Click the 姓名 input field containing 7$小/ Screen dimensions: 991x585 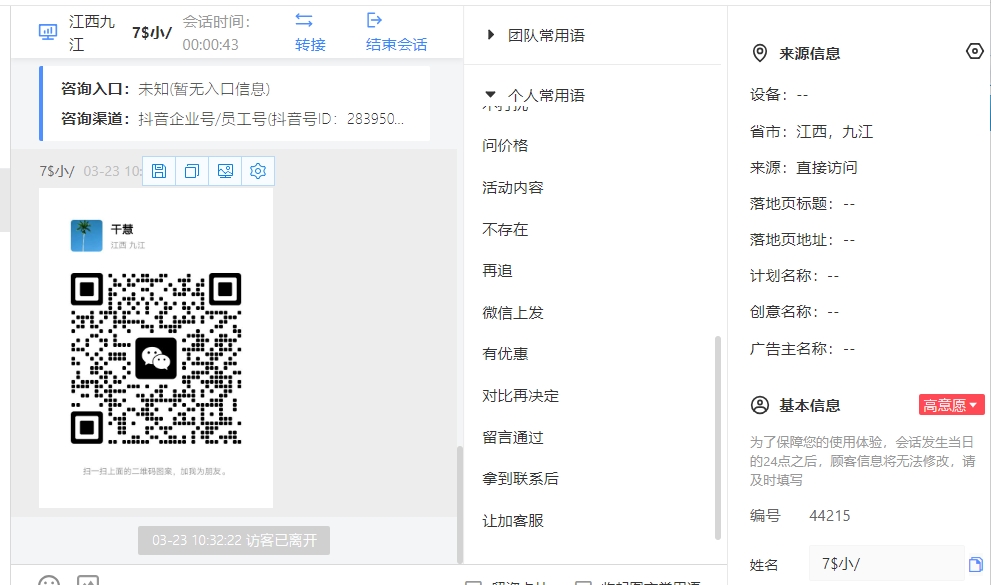886,564
